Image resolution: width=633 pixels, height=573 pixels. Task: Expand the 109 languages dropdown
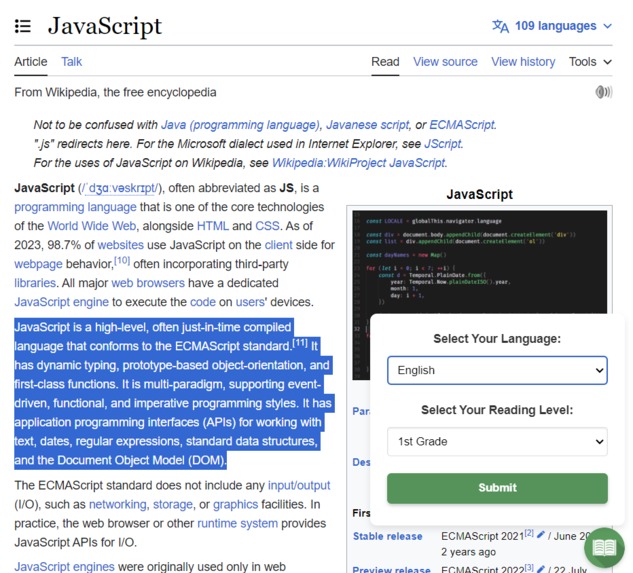coord(552,26)
